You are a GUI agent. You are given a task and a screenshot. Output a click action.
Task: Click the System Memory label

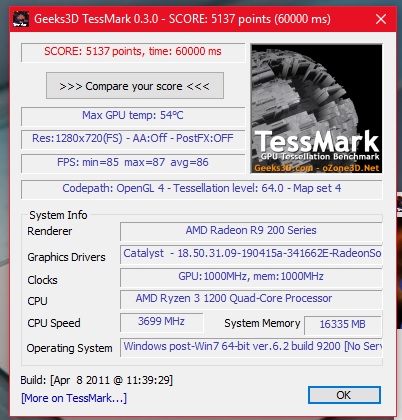pyautogui.click(x=262, y=323)
